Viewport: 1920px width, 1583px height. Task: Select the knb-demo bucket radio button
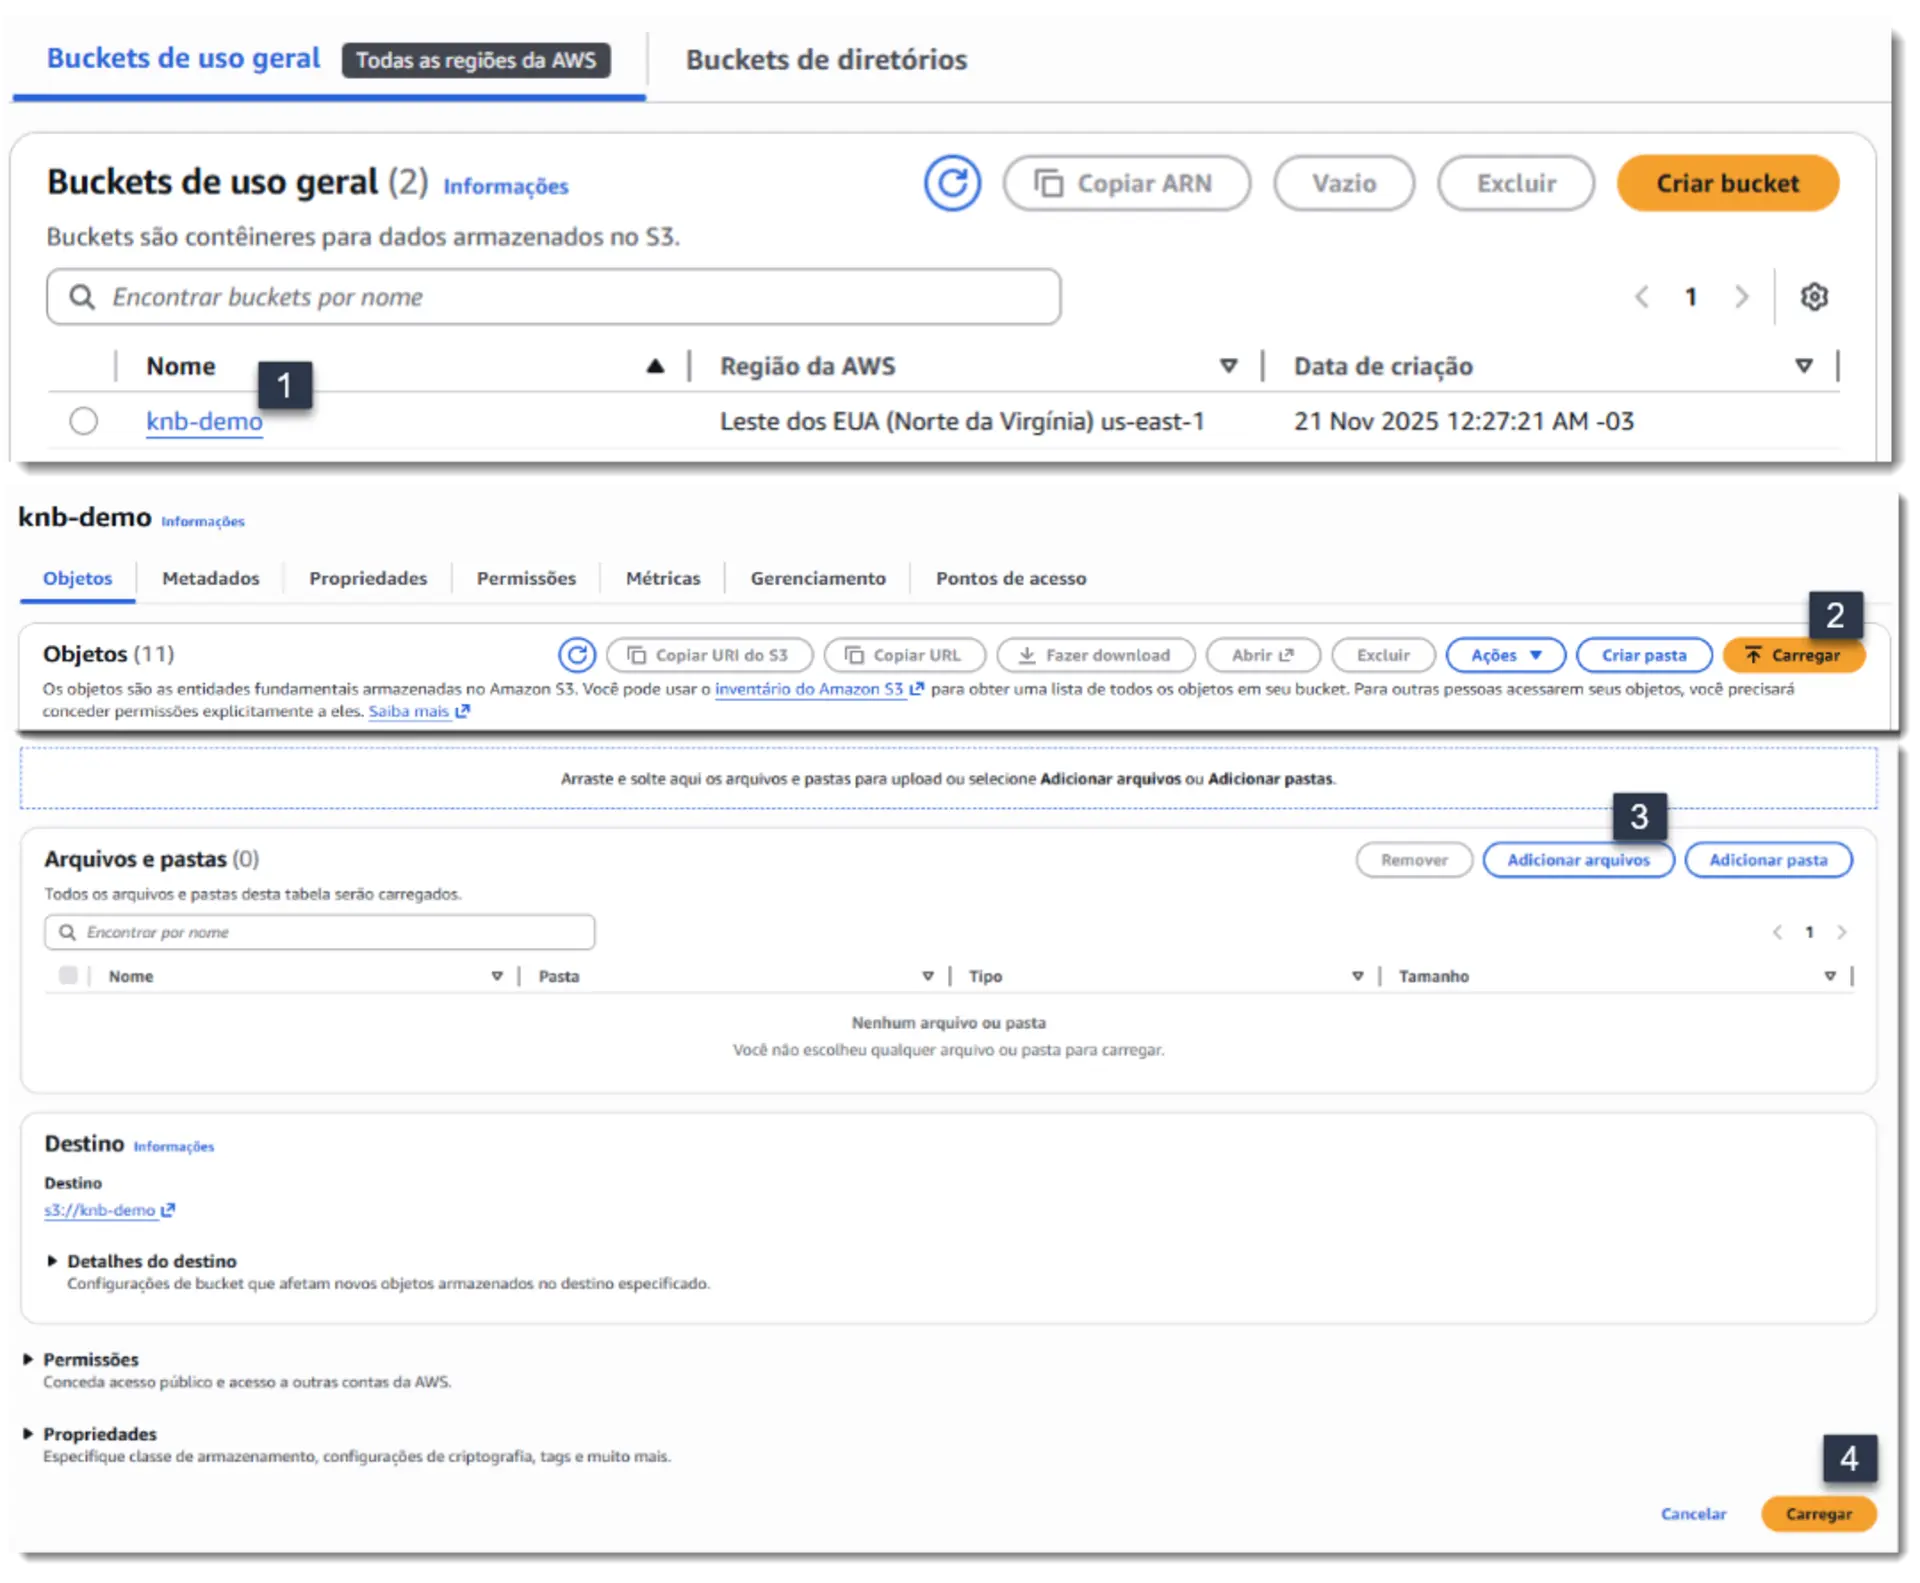point(84,421)
